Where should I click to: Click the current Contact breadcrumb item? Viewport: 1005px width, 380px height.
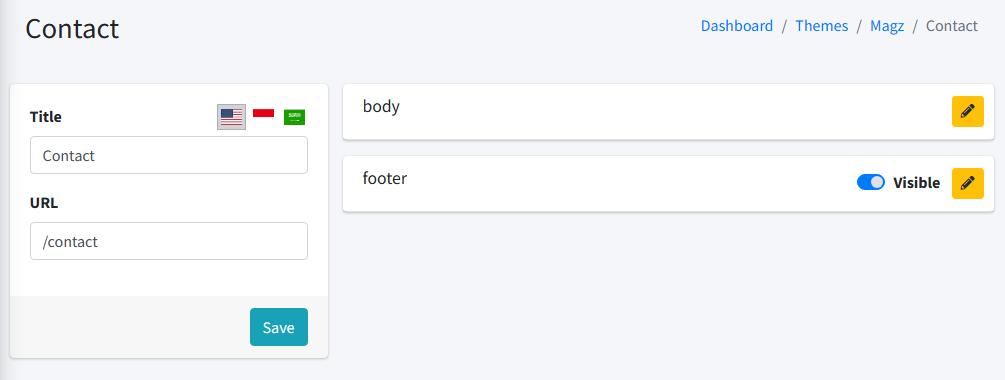click(952, 26)
